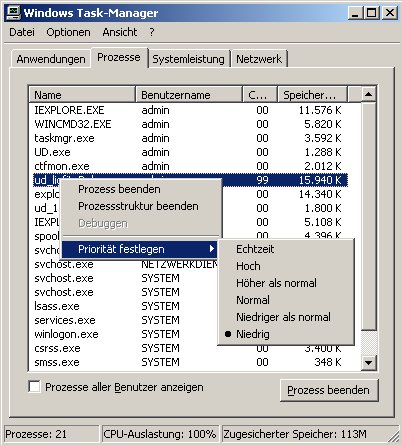Select the smss.exe process row
This screenshot has height=445, width=402.
[x=191, y=362]
